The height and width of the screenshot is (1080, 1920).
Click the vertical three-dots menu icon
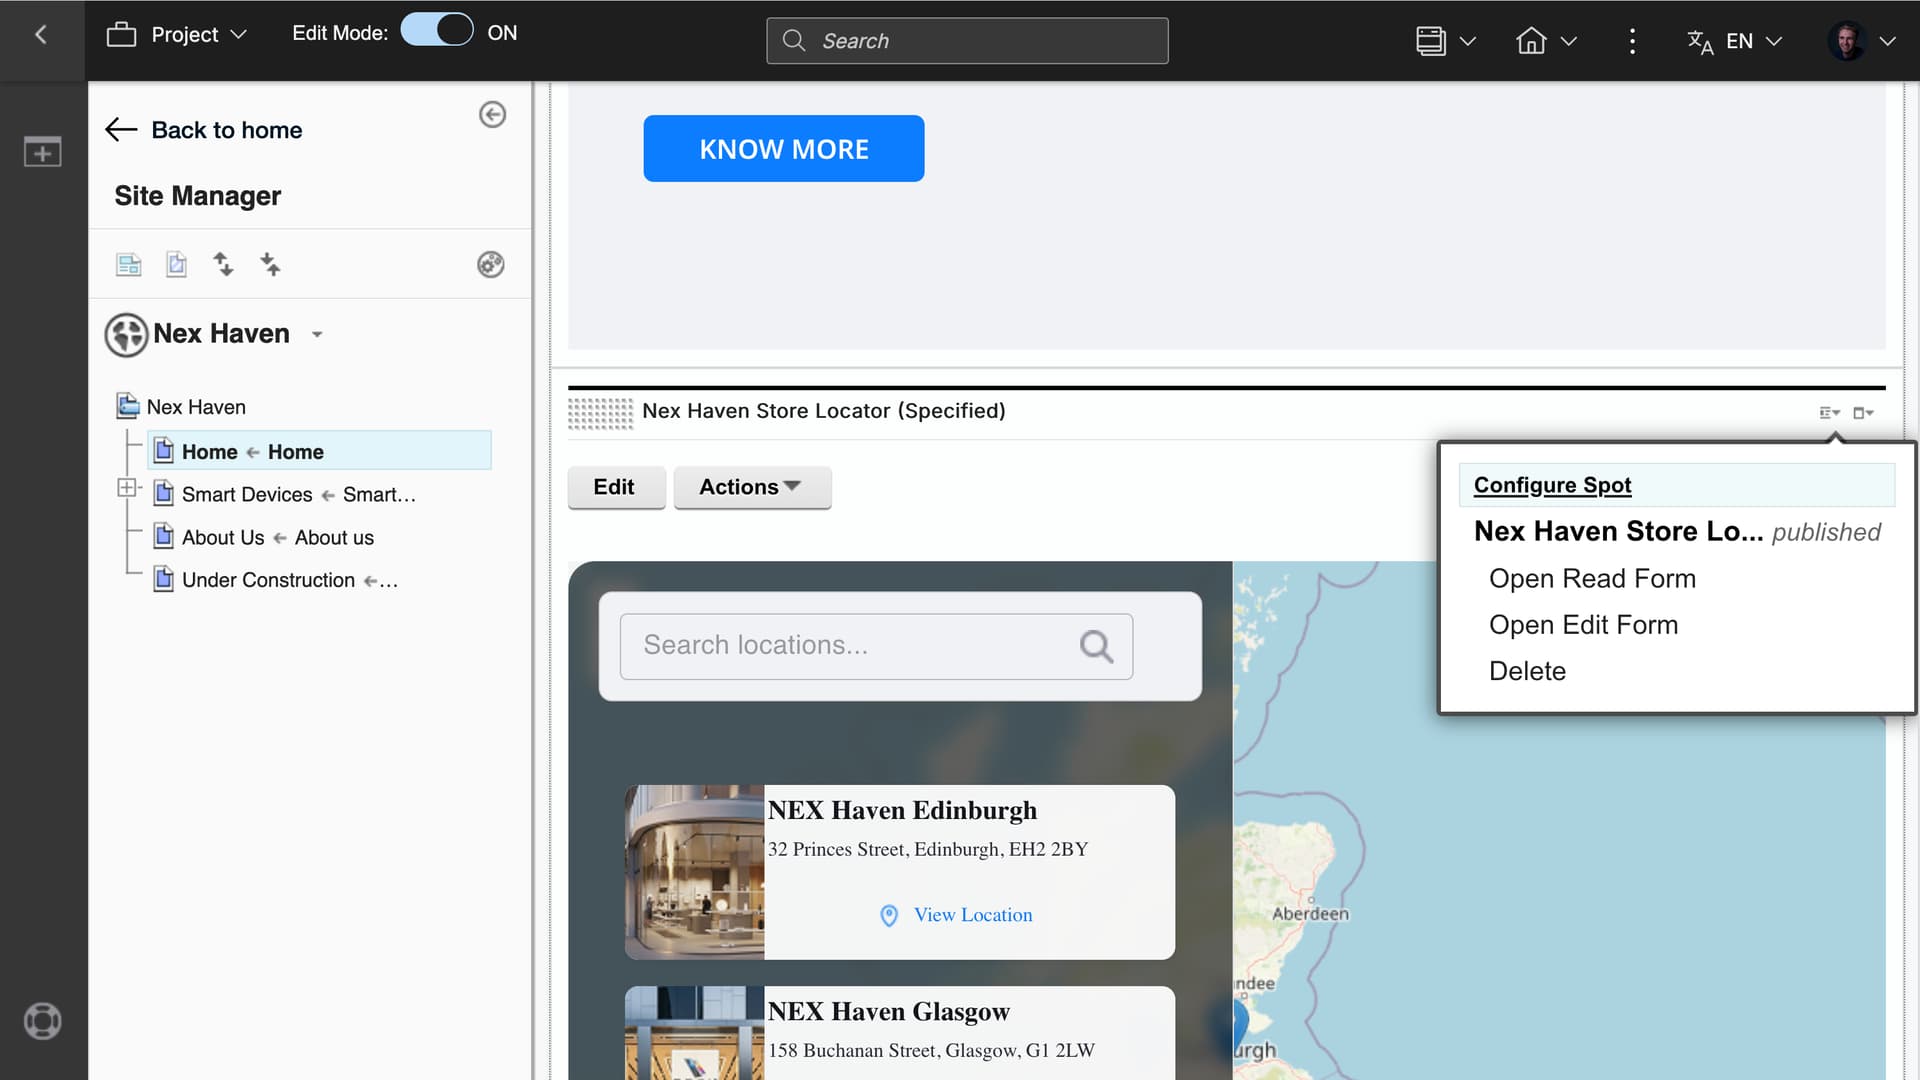[x=1632, y=41]
